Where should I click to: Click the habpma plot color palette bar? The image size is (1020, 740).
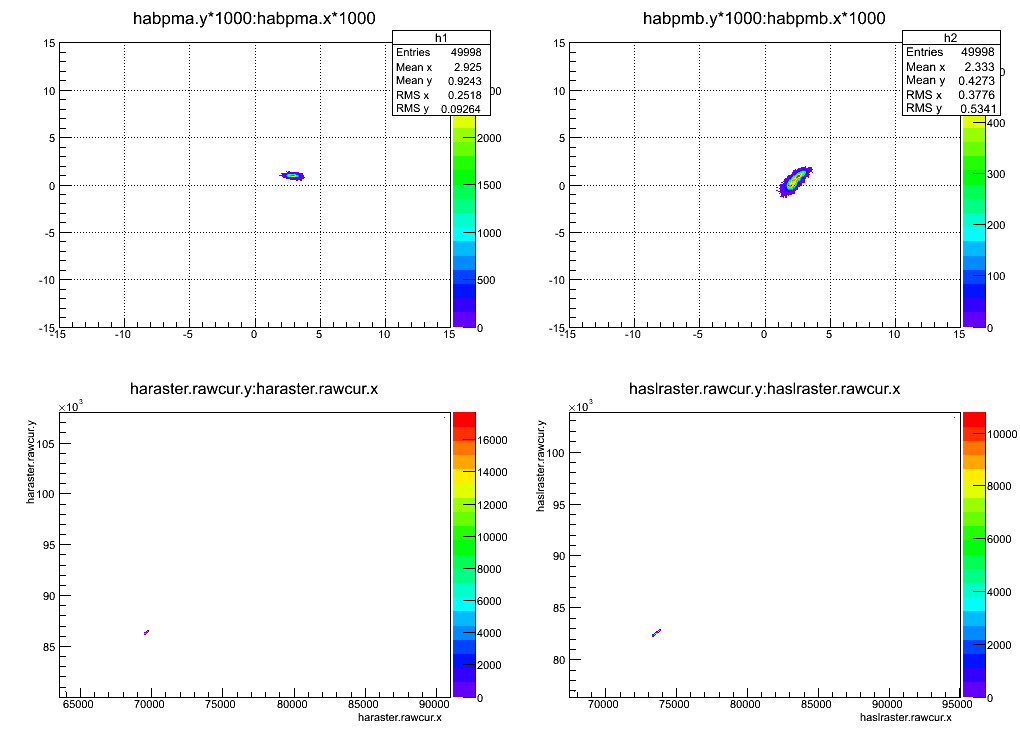(463, 221)
